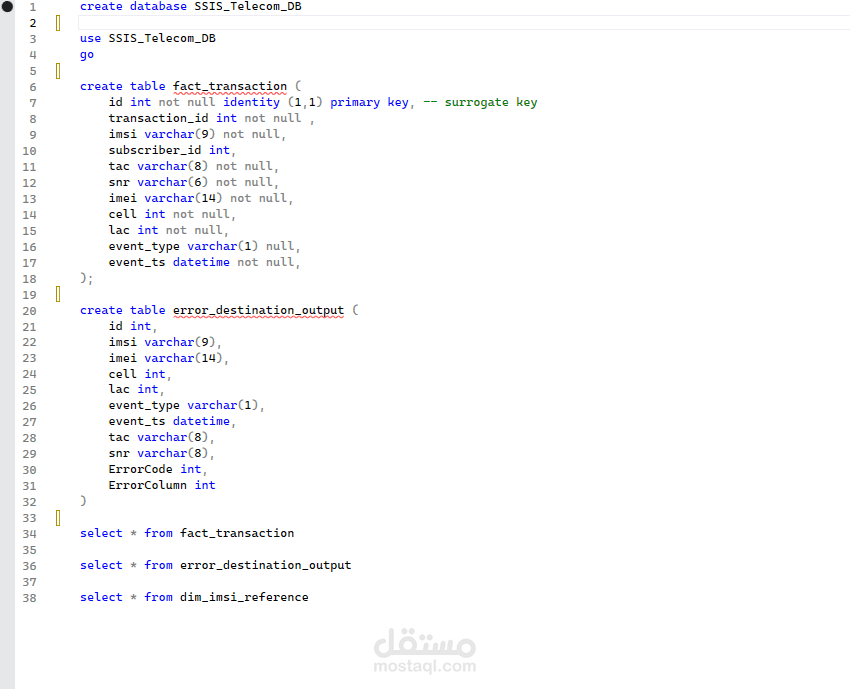Viewport: 850px width, 689px height.
Task: Click 'select * from error_destination_output' query
Action: 216,565
